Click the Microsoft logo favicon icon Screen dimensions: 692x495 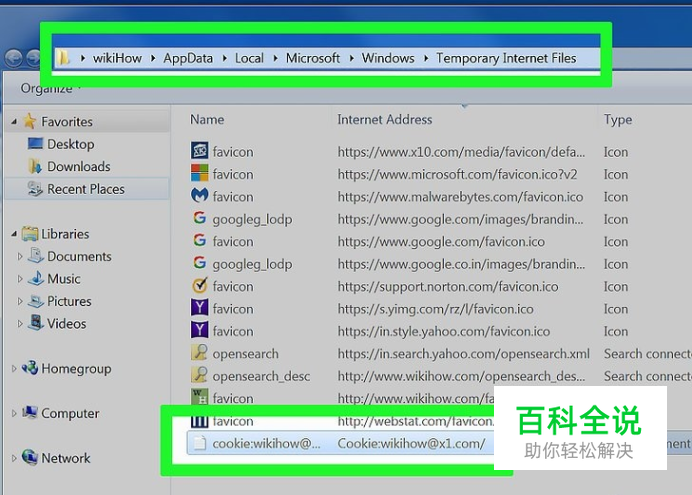pos(199,173)
